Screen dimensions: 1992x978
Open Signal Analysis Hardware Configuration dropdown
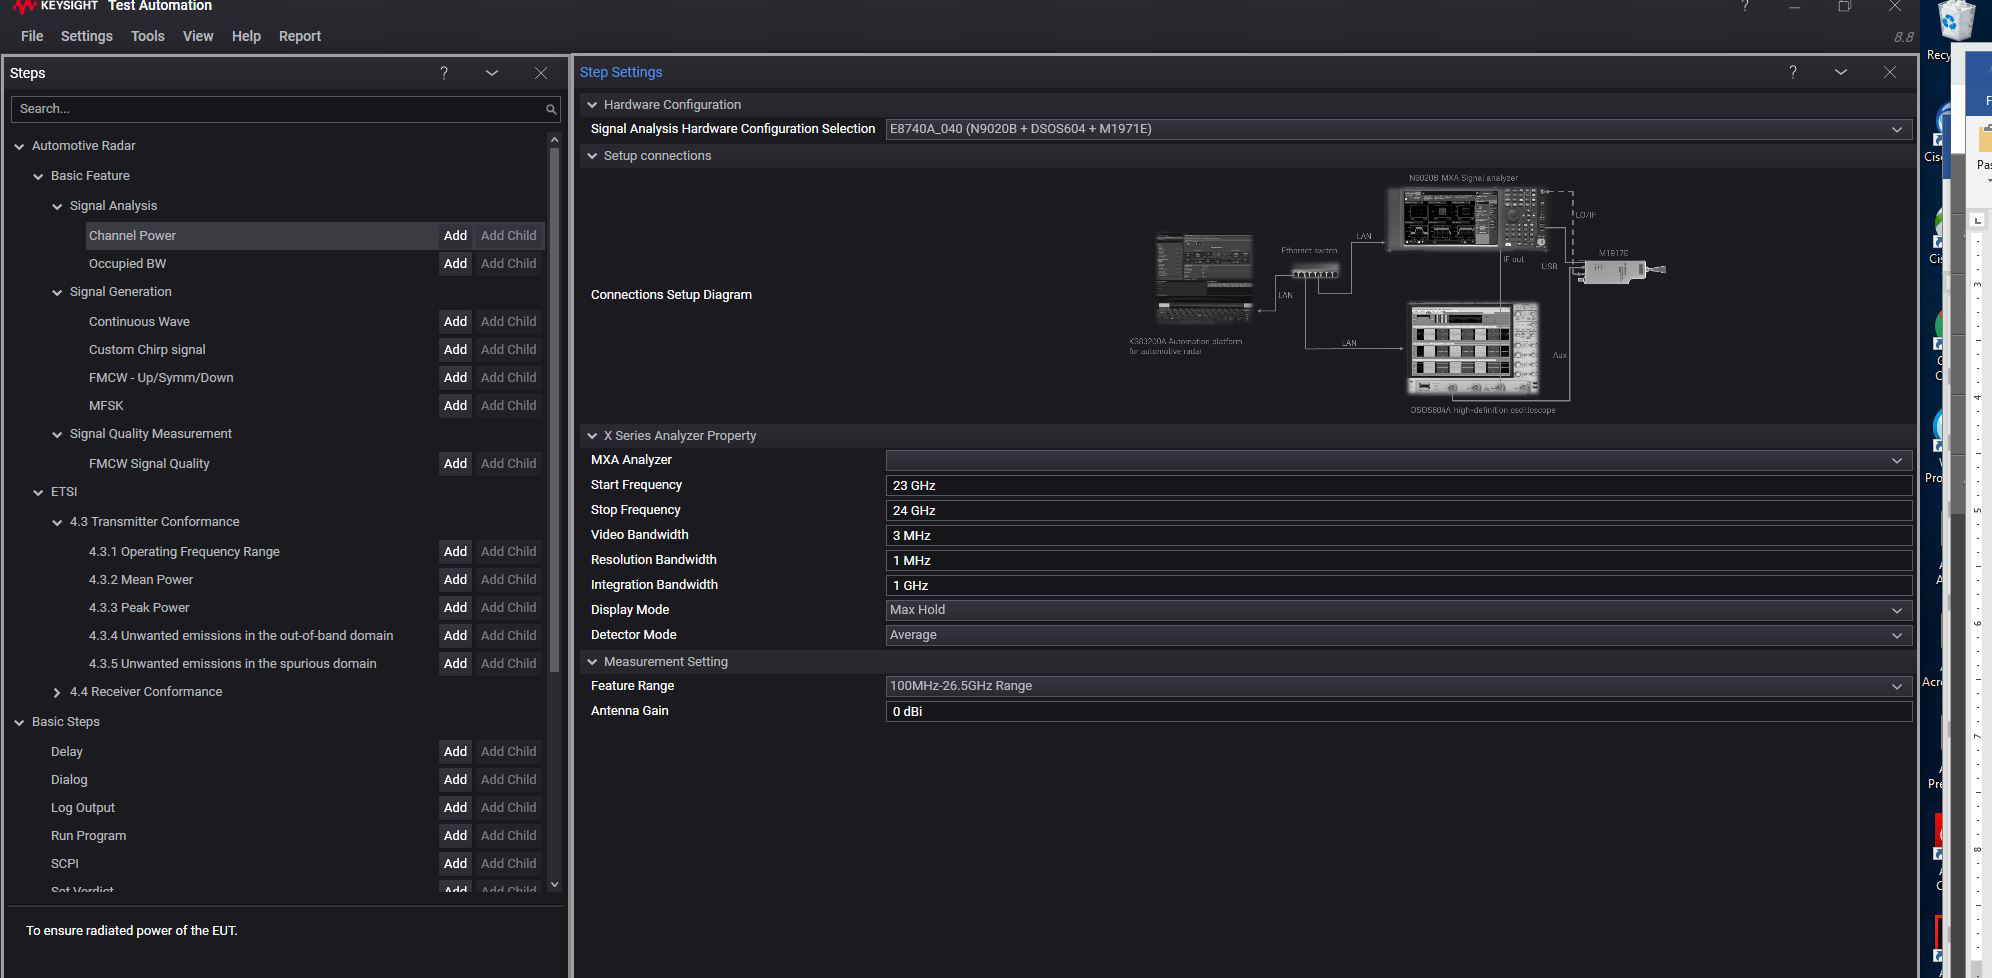tap(1399, 129)
